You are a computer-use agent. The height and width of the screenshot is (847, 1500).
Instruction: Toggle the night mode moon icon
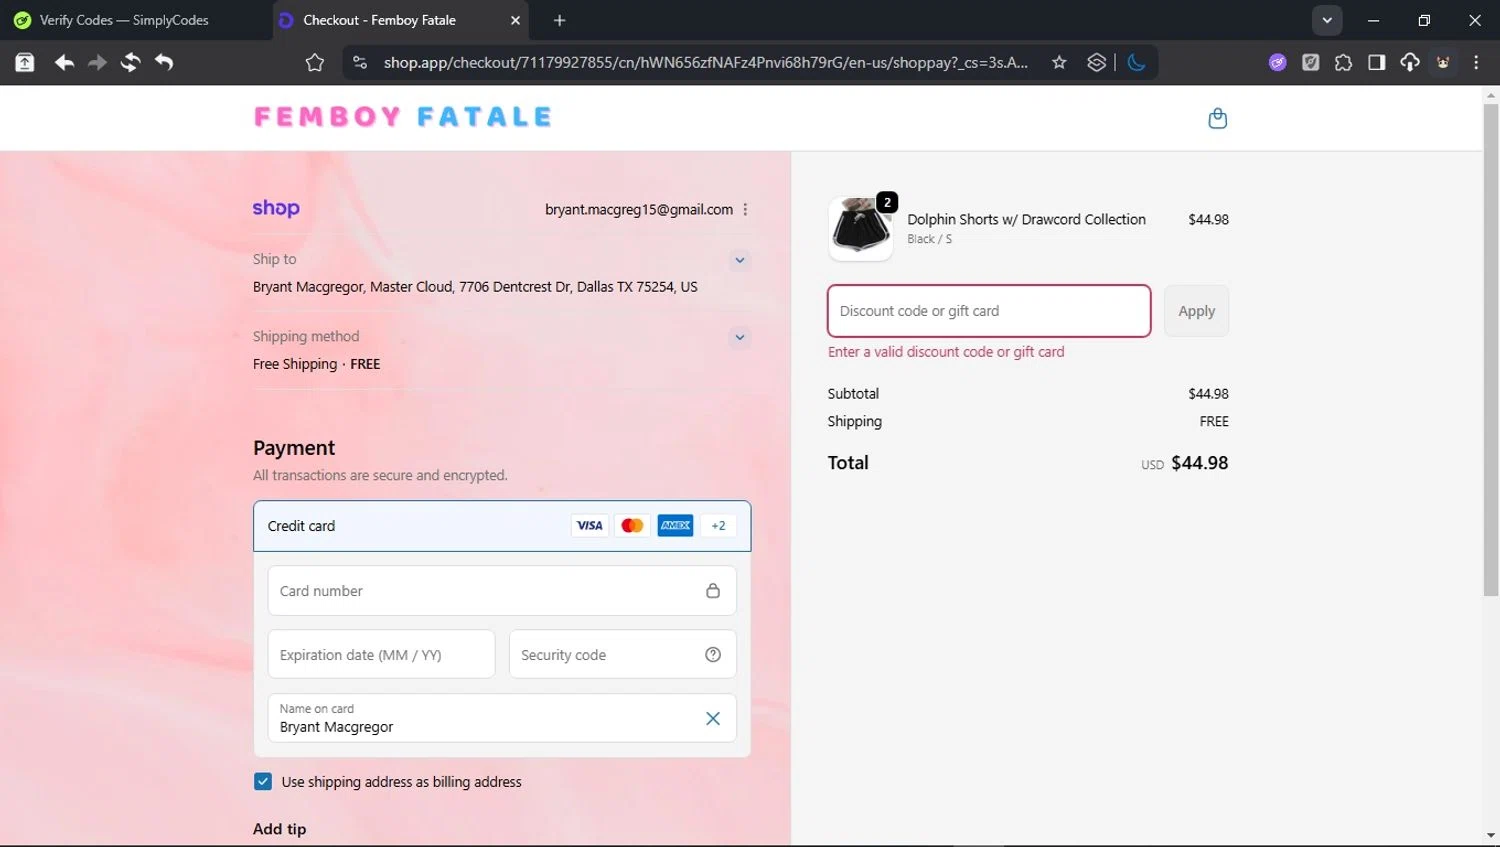click(1136, 63)
